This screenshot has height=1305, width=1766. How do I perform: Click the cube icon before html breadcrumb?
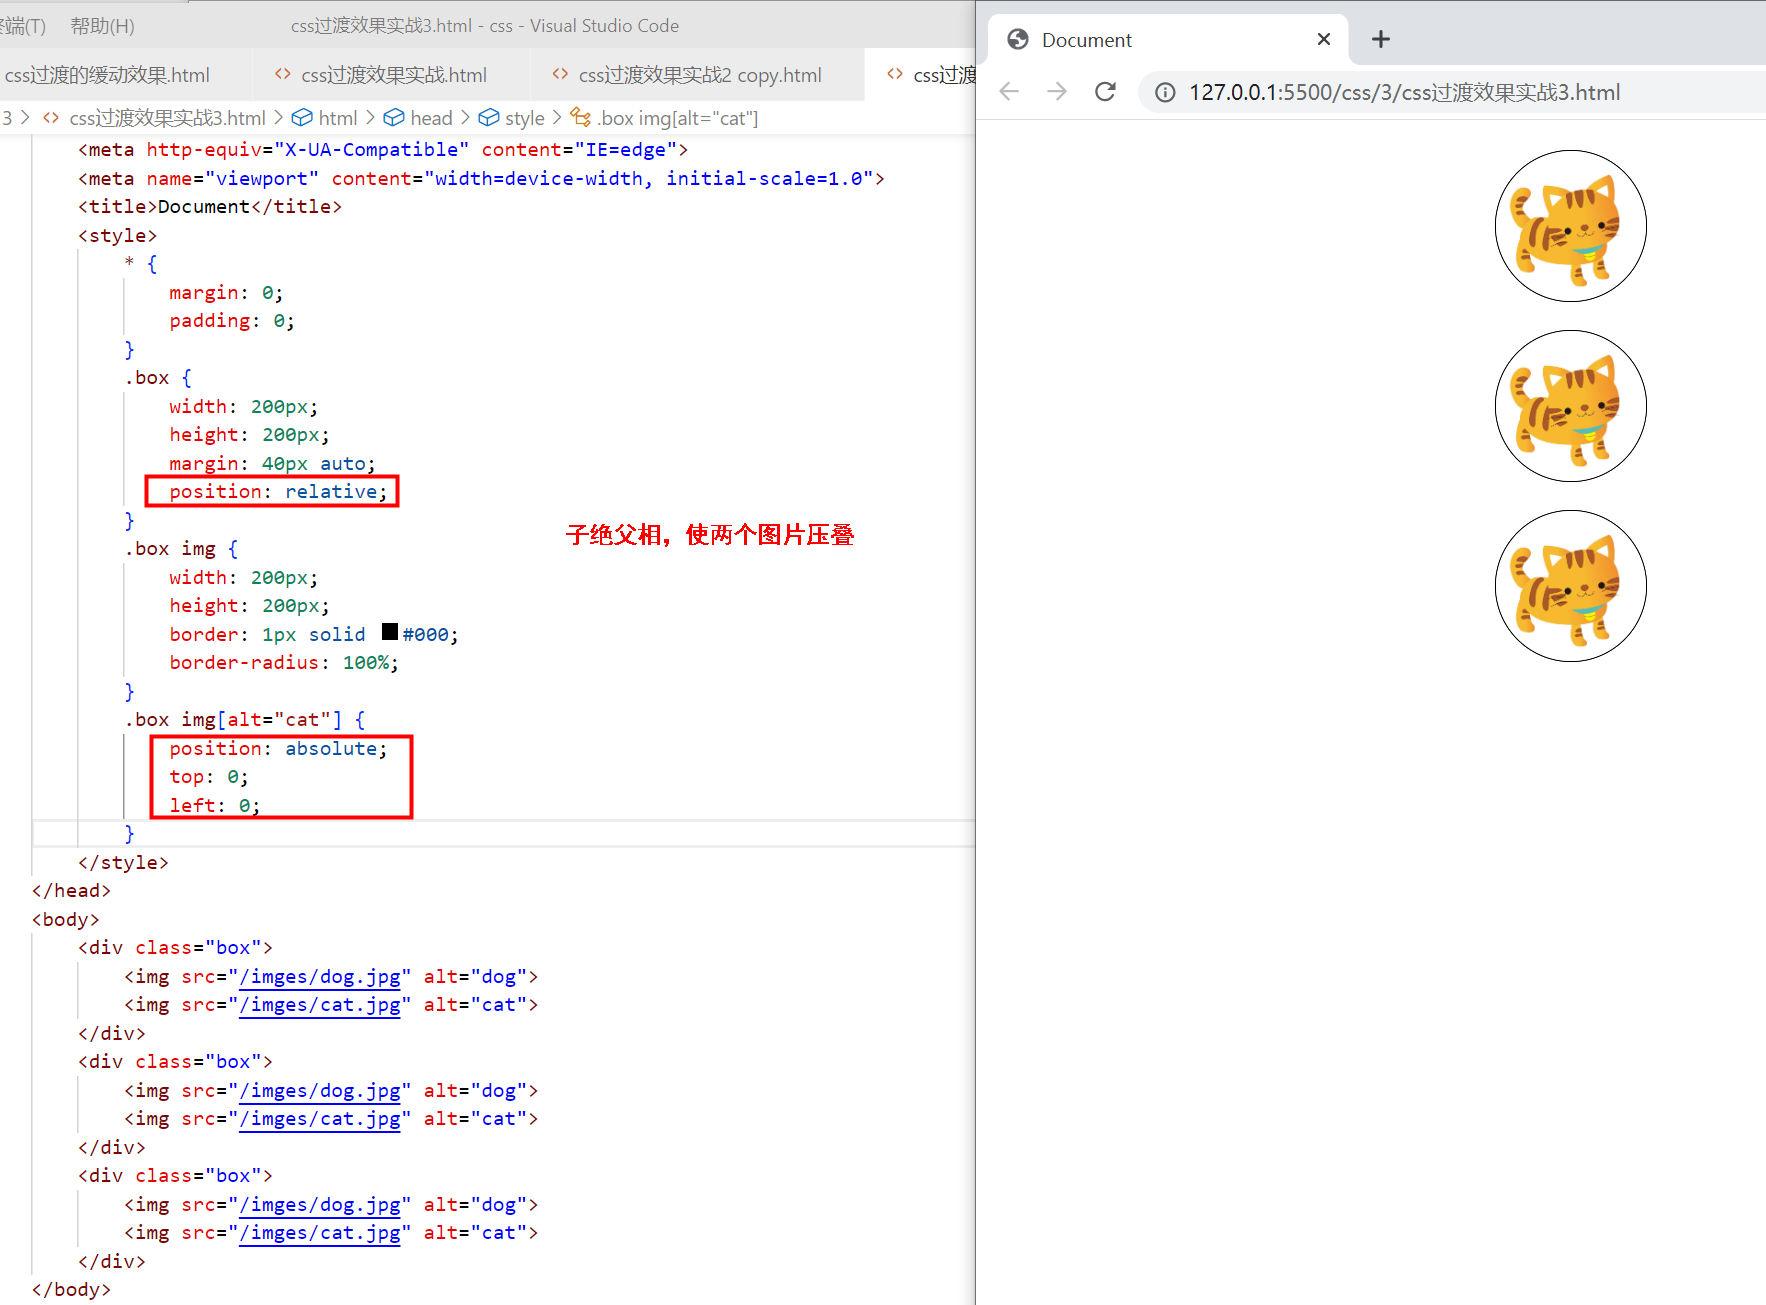[302, 118]
